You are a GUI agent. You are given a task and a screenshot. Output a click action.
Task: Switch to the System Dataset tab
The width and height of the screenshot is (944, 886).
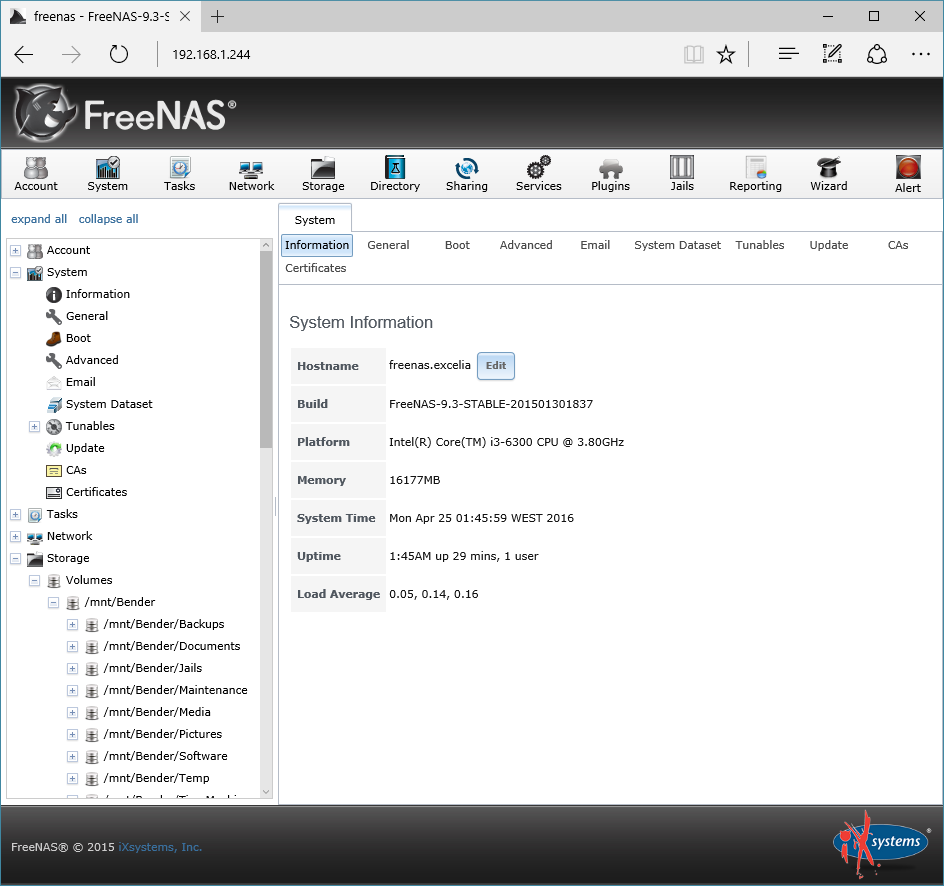tap(677, 245)
